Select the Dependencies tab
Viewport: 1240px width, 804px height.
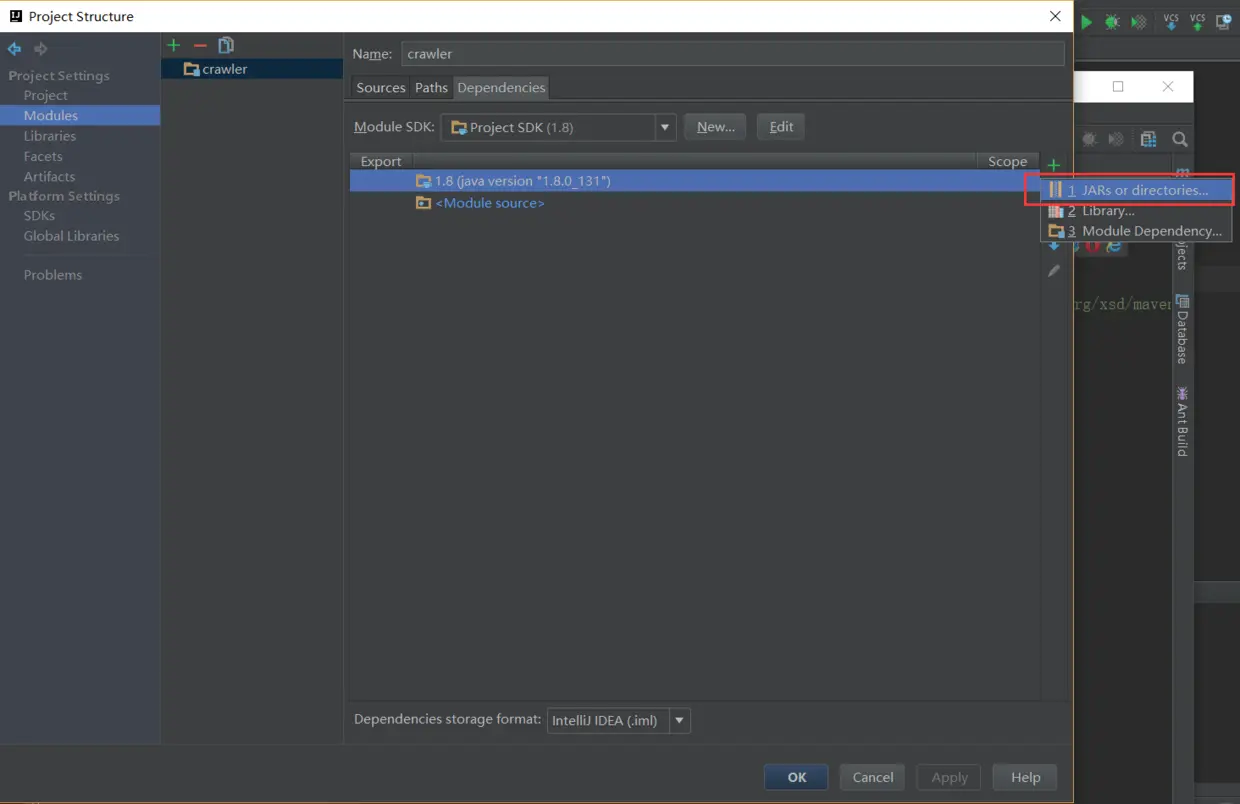pos(501,88)
